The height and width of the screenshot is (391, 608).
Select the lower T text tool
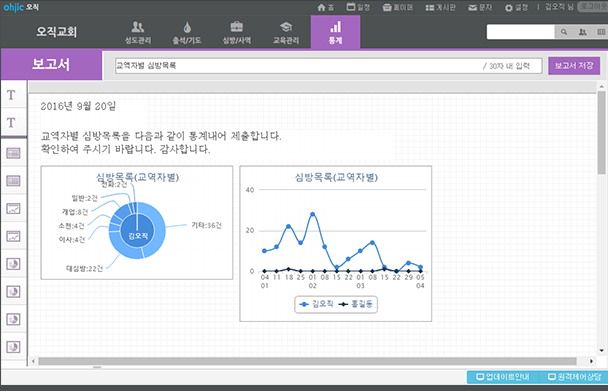pyautogui.click(x=12, y=123)
